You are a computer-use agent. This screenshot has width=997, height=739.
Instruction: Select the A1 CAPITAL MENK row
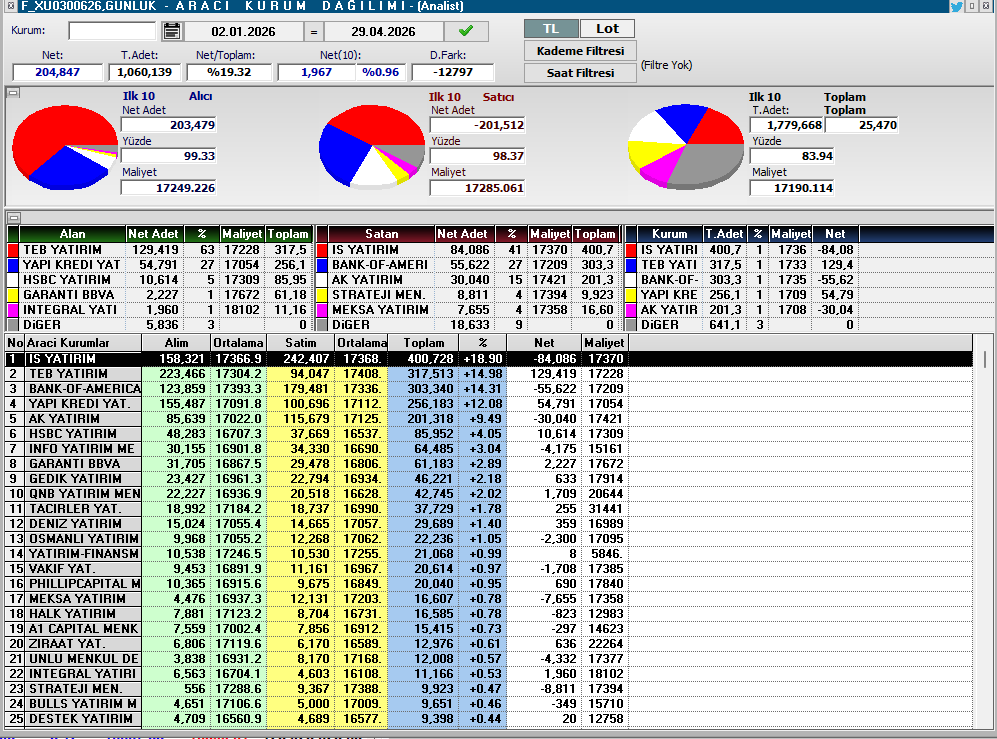pyautogui.click(x=488, y=629)
